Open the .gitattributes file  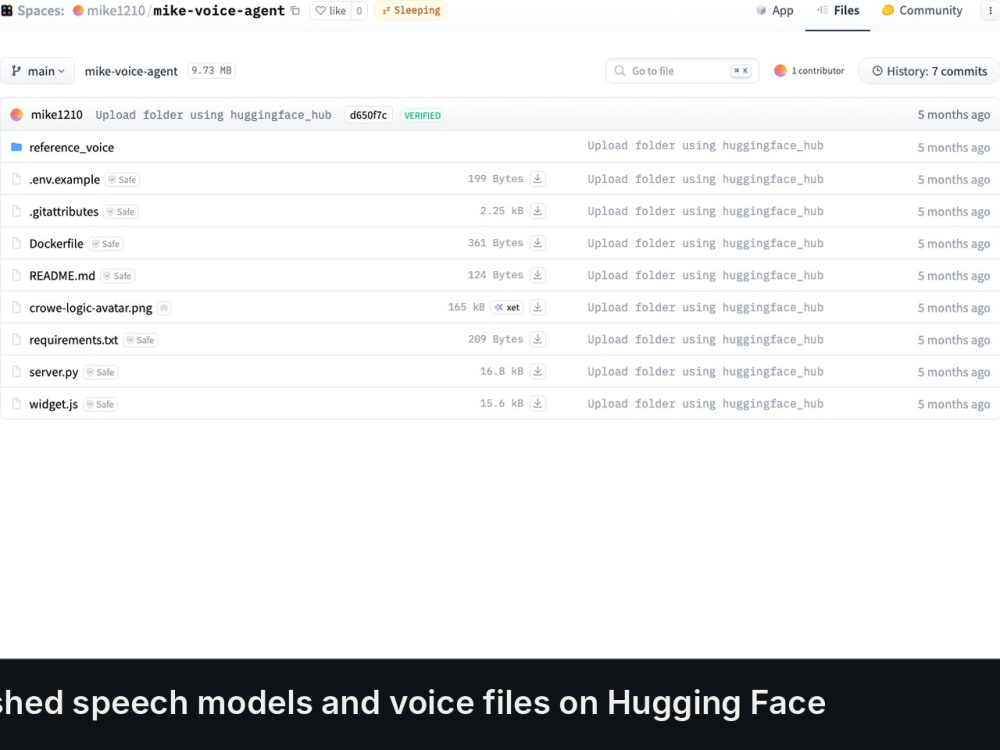coord(64,212)
